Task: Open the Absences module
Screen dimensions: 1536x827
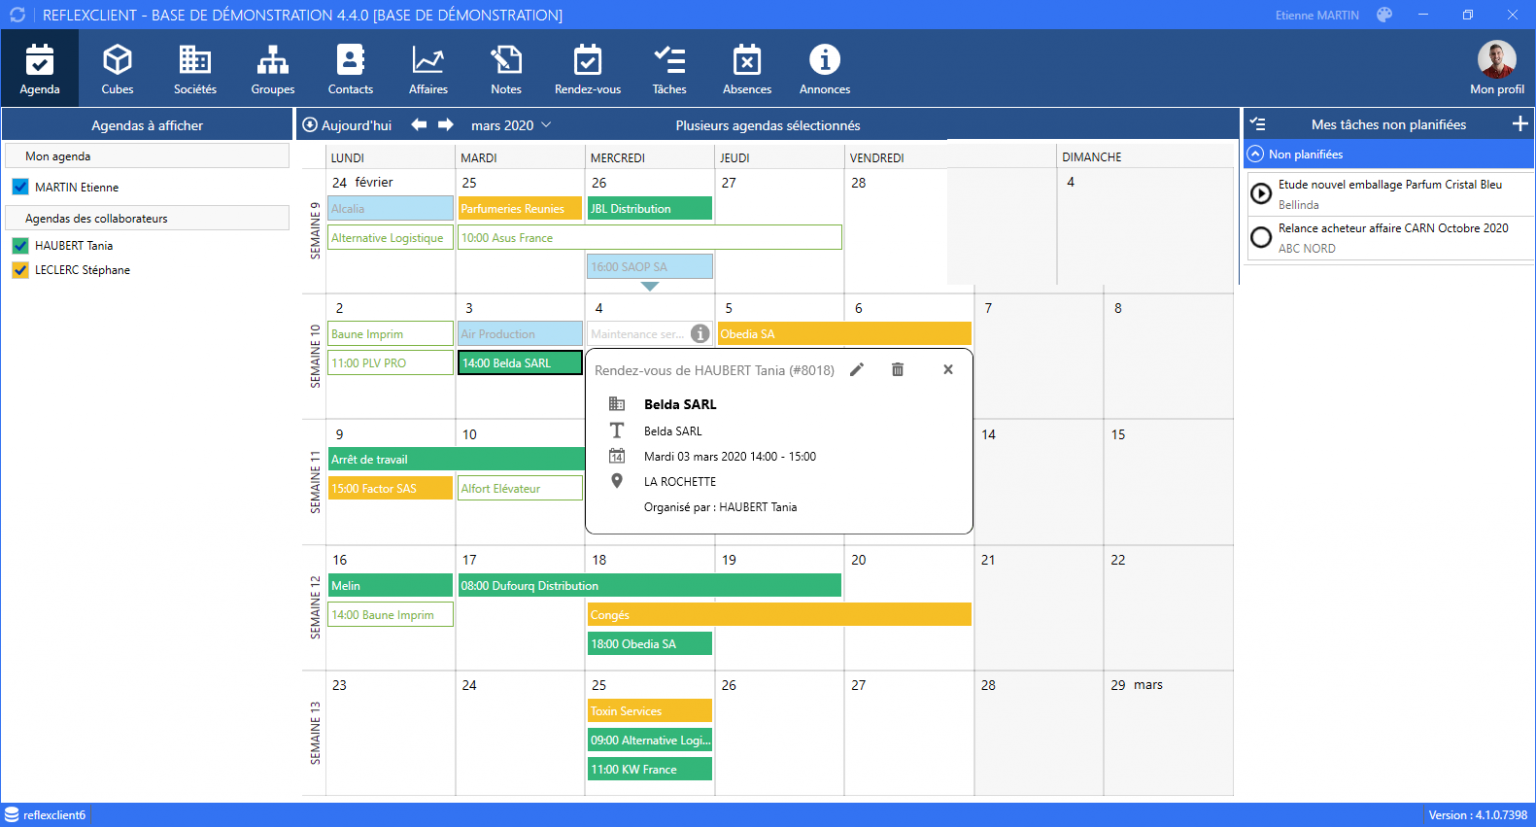Action: [x=747, y=69]
